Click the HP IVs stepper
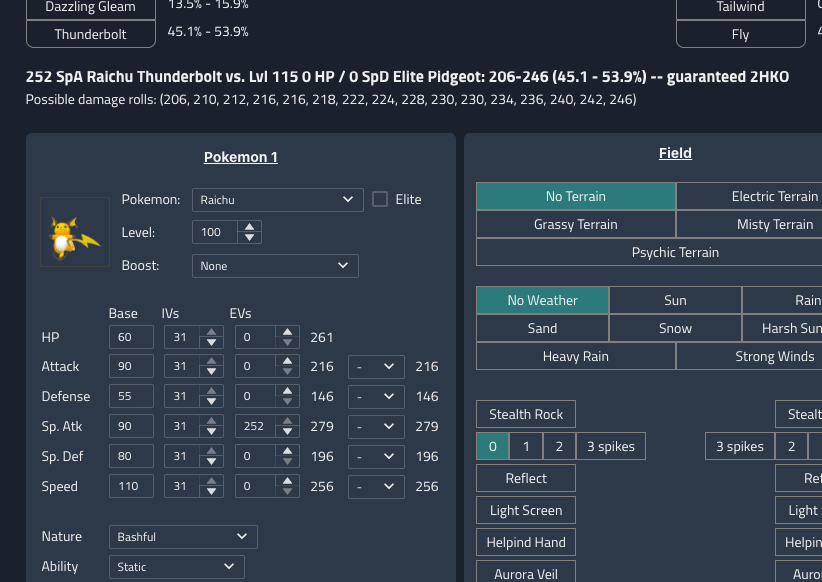The image size is (822, 582). pyautogui.click(x=211, y=337)
